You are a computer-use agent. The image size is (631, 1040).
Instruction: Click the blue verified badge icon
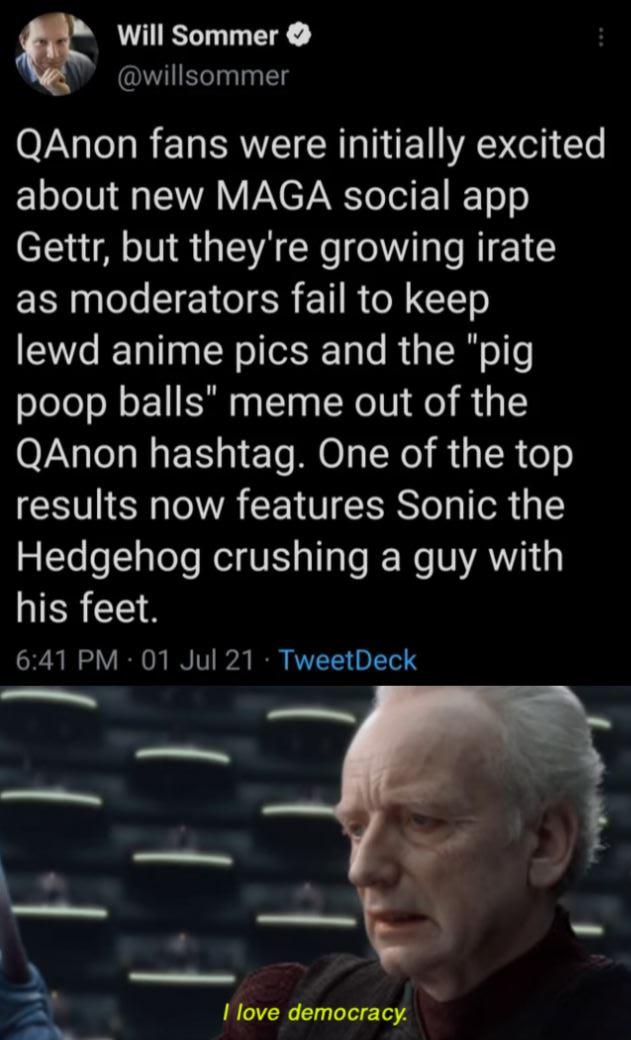pos(297,38)
